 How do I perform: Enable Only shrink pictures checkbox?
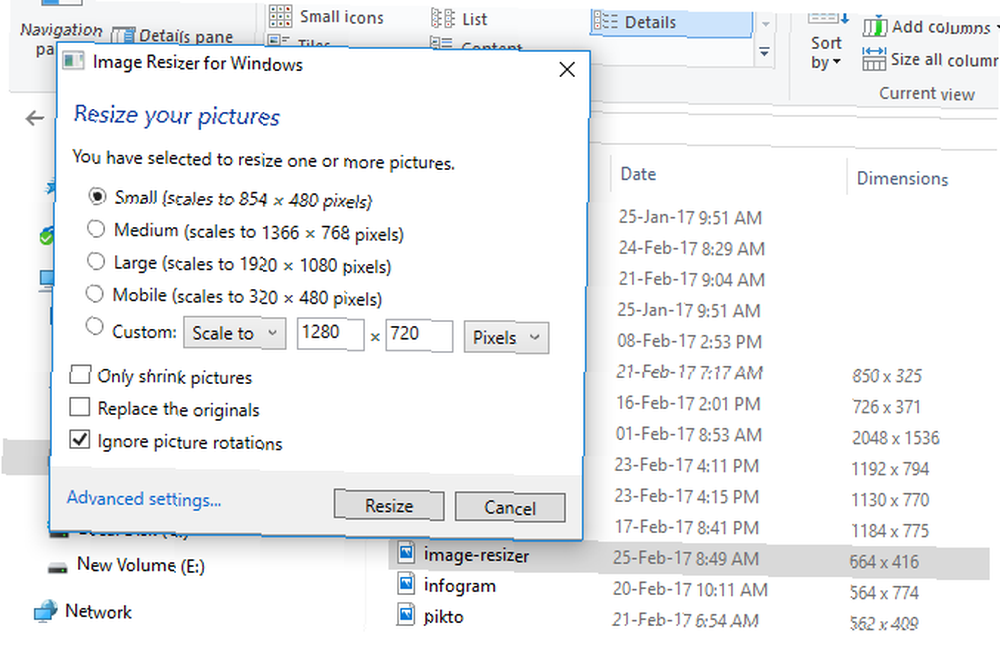(80, 374)
